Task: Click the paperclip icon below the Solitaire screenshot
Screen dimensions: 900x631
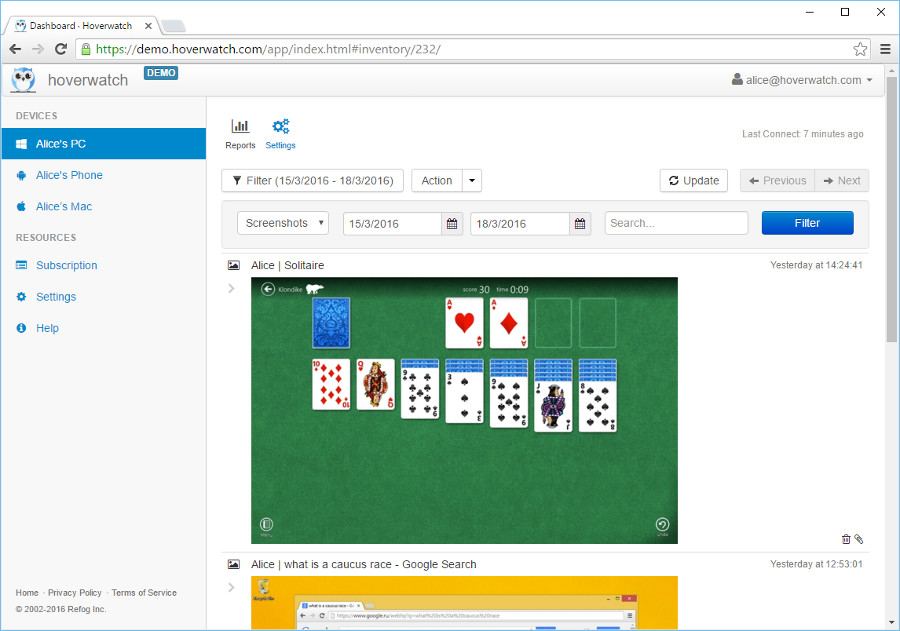Action: tap(858, 539)
